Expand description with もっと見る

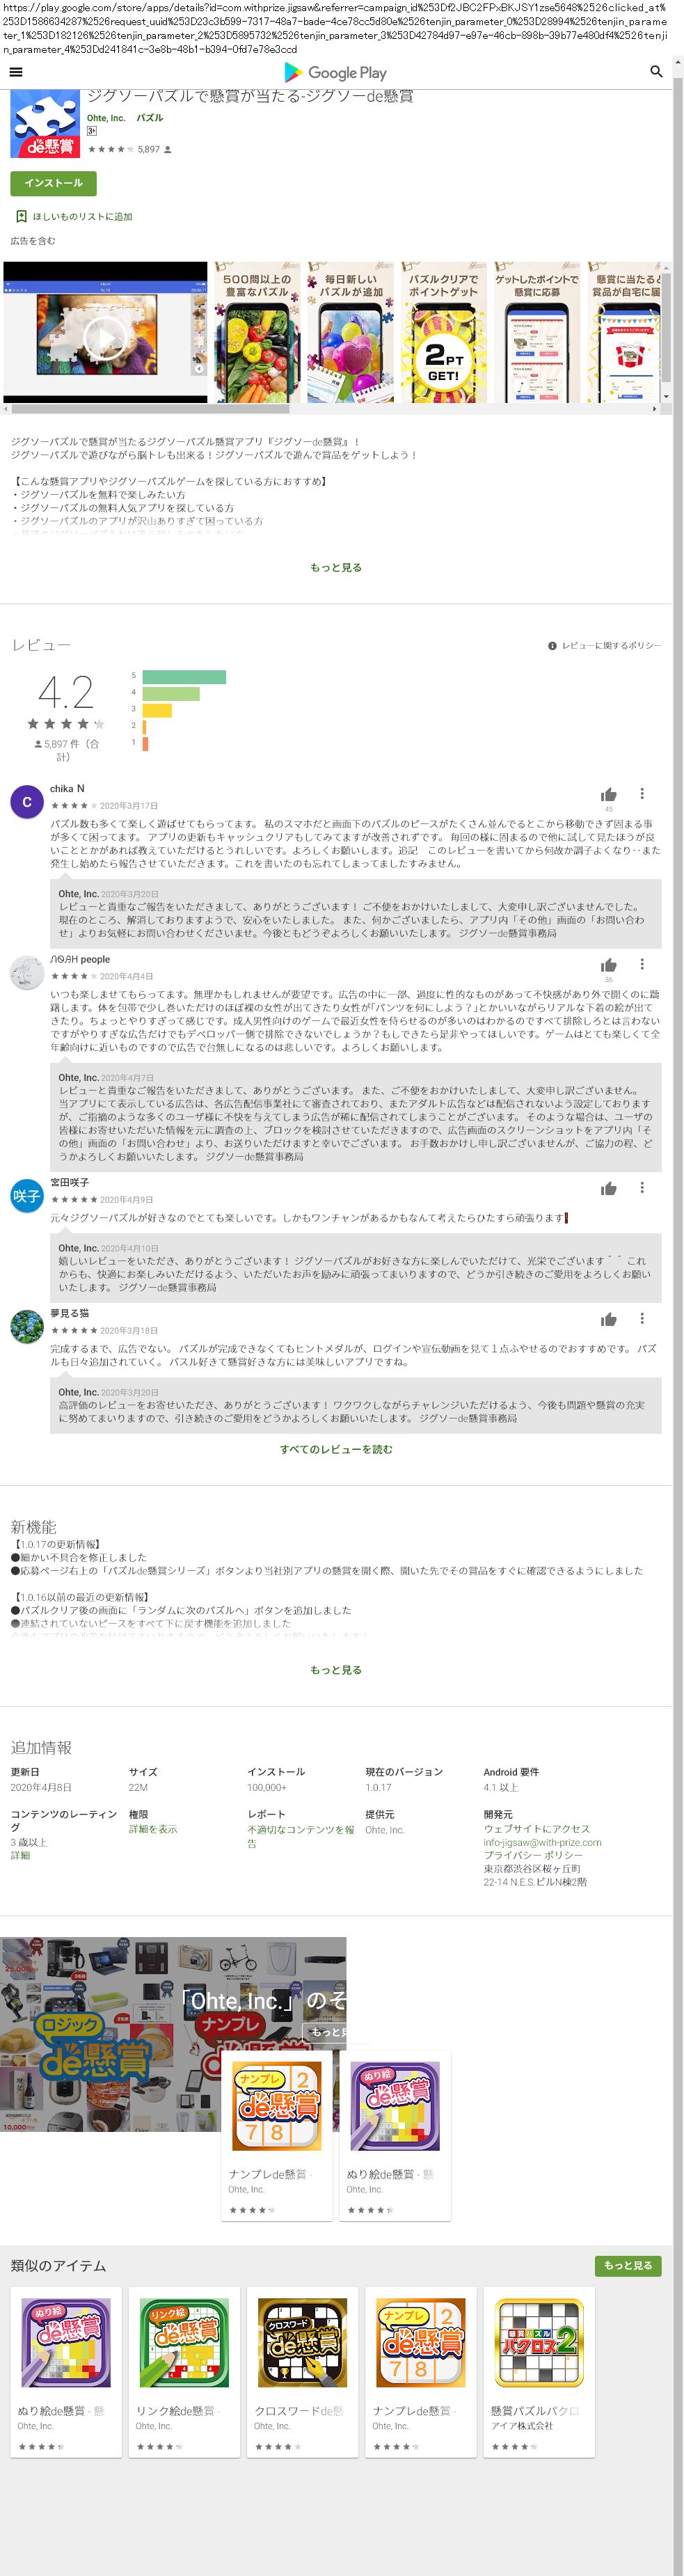(336, 567)
